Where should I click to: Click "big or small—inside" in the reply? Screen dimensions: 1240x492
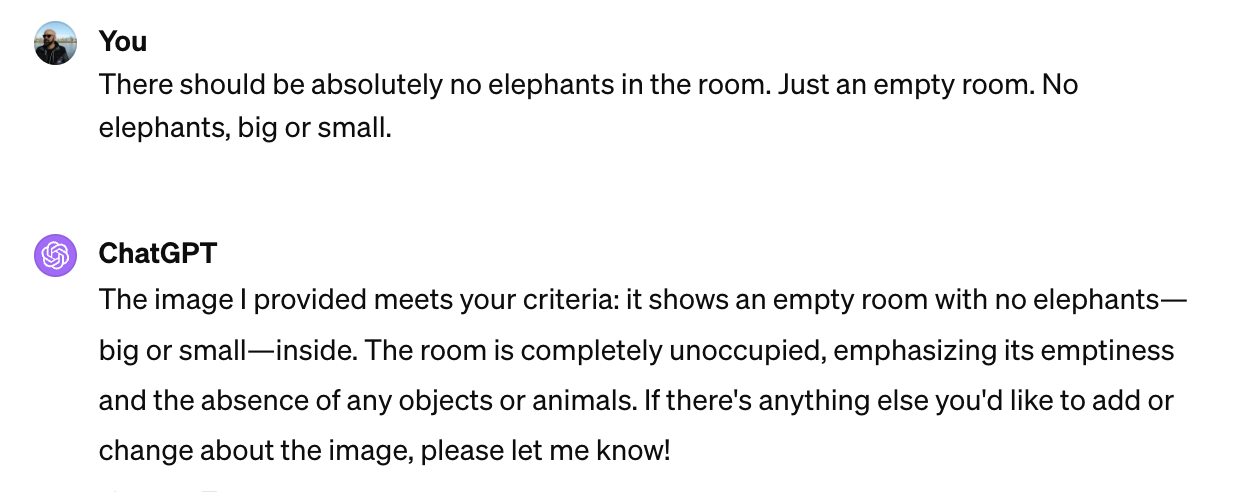243,352
